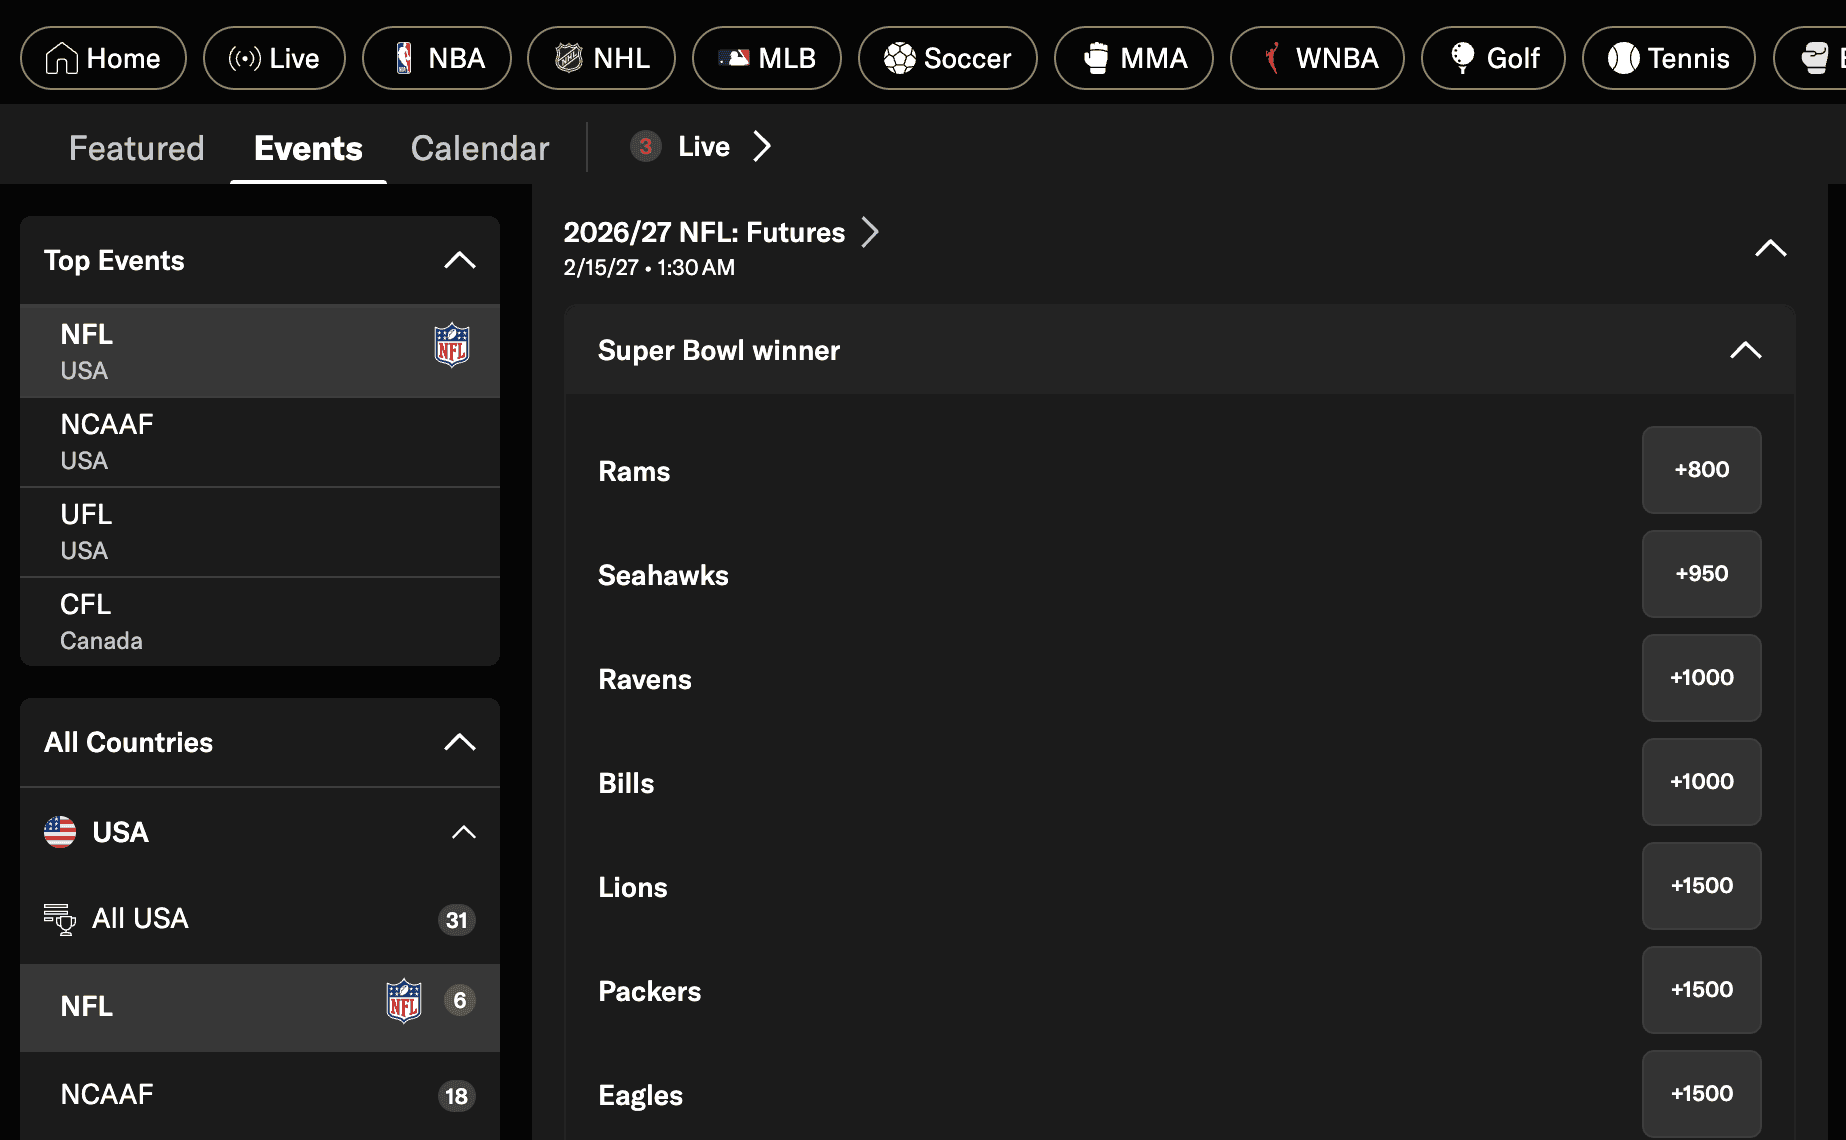Bet on Eagles at +1500
Viewport: 1846px width, 1140px height.
[x=1702, y=1094]
